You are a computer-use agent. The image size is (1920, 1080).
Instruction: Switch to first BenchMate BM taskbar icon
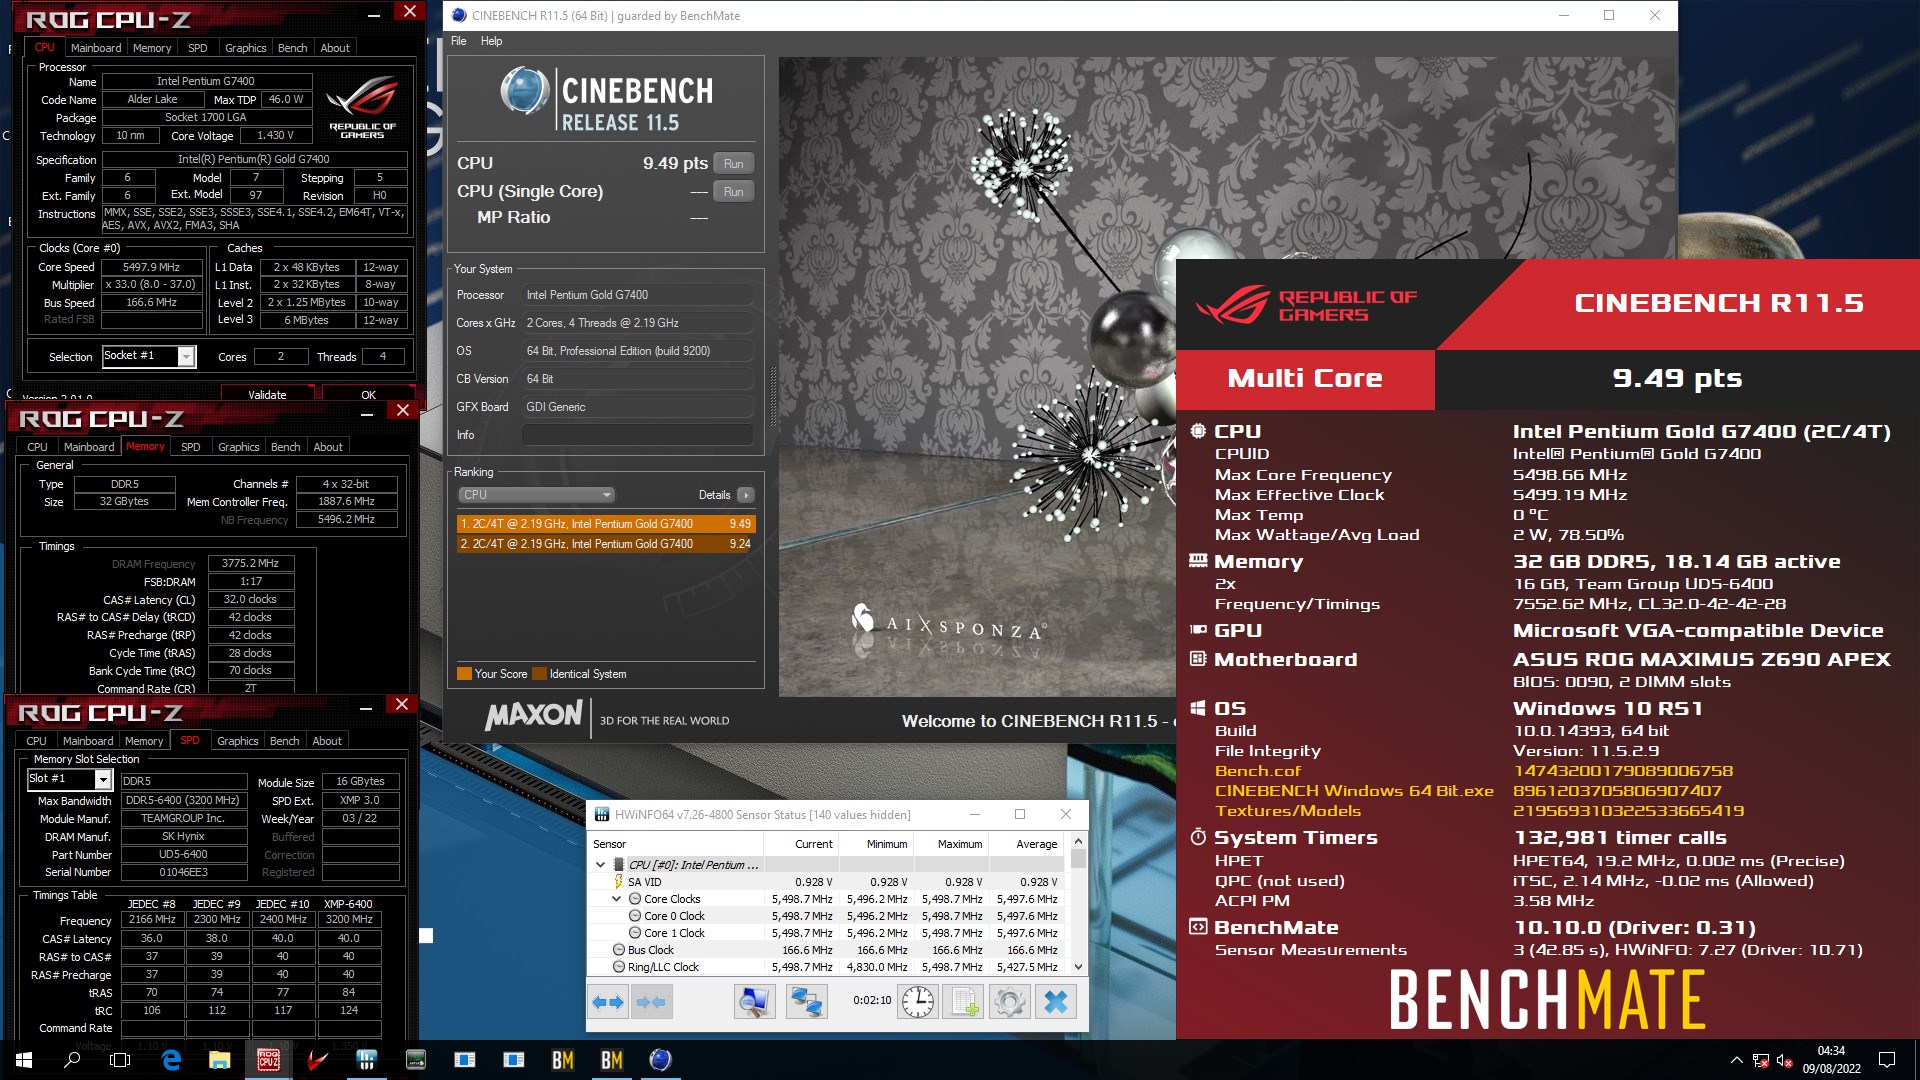pyautogui.click(x=563, y=1060)
